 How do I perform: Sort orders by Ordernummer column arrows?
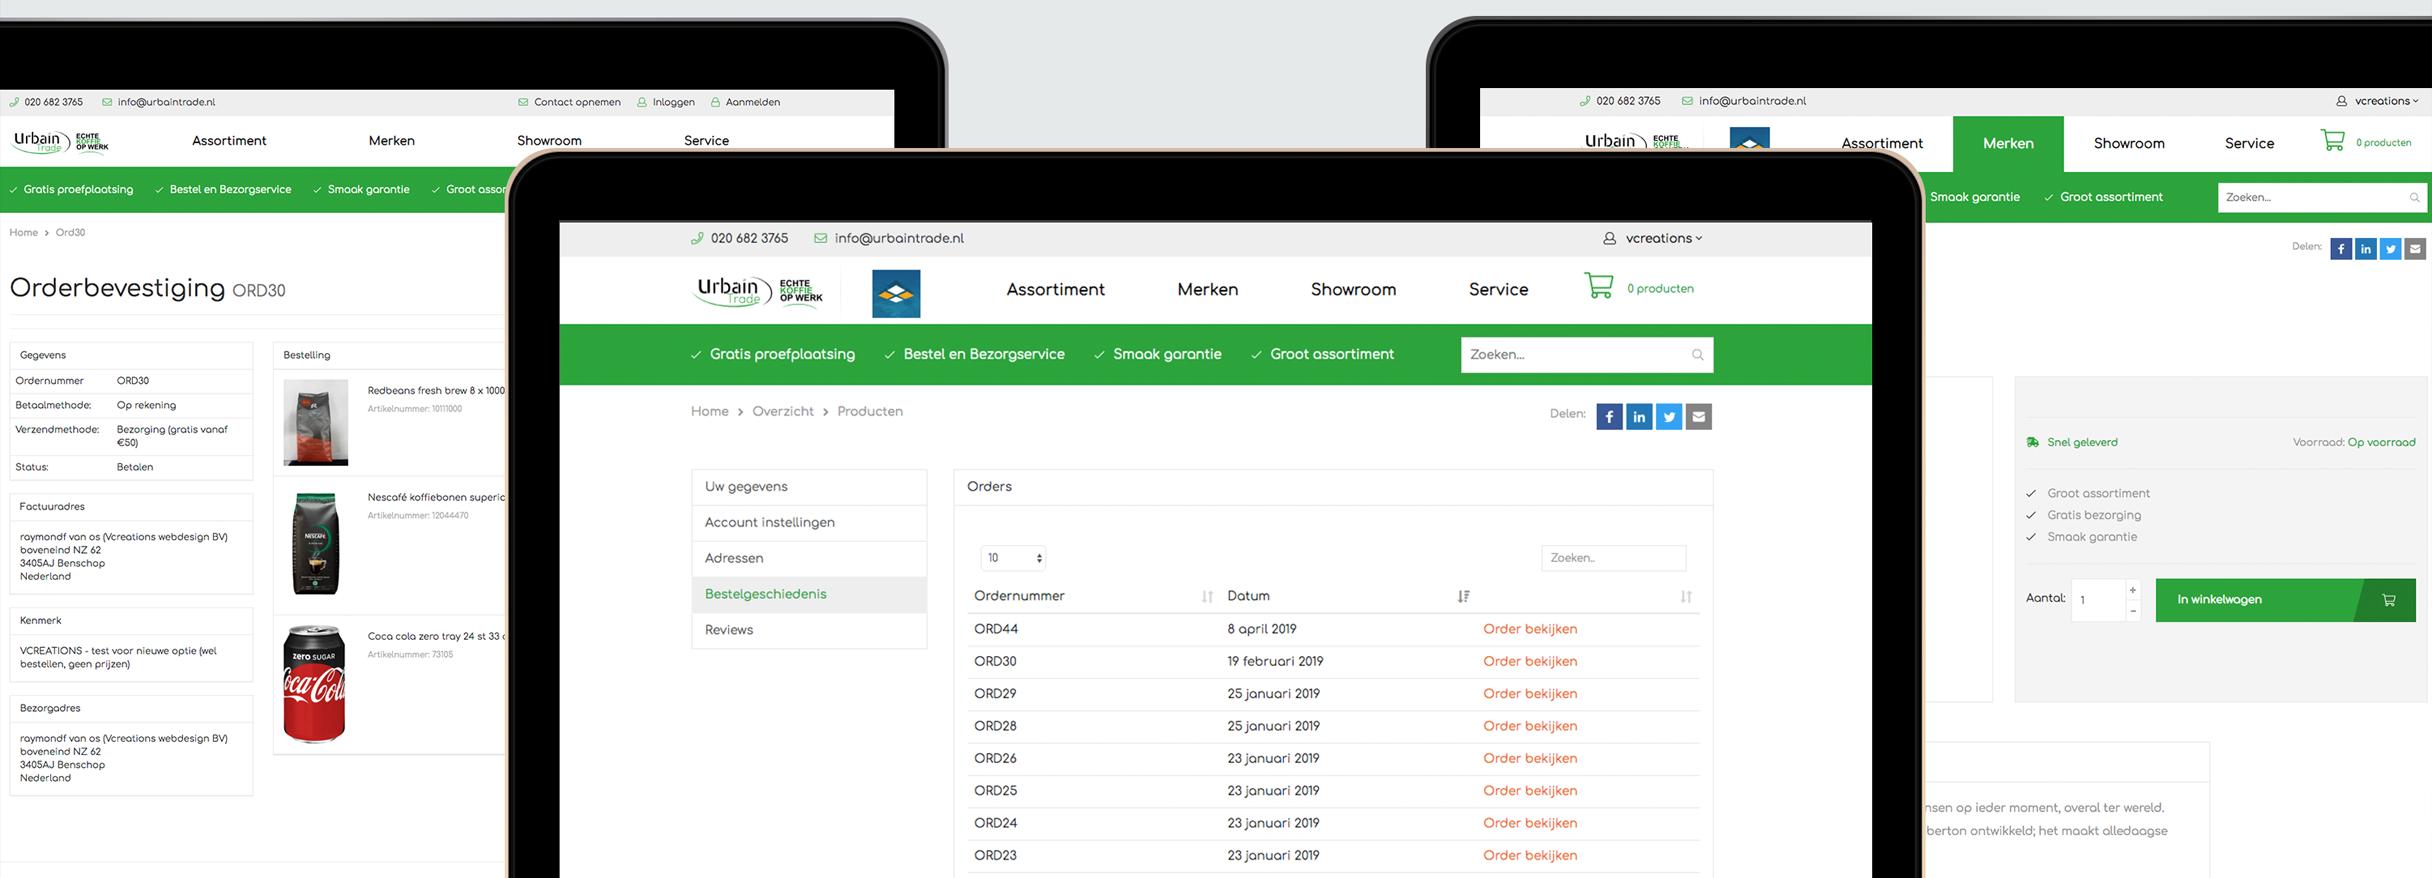1207,597
